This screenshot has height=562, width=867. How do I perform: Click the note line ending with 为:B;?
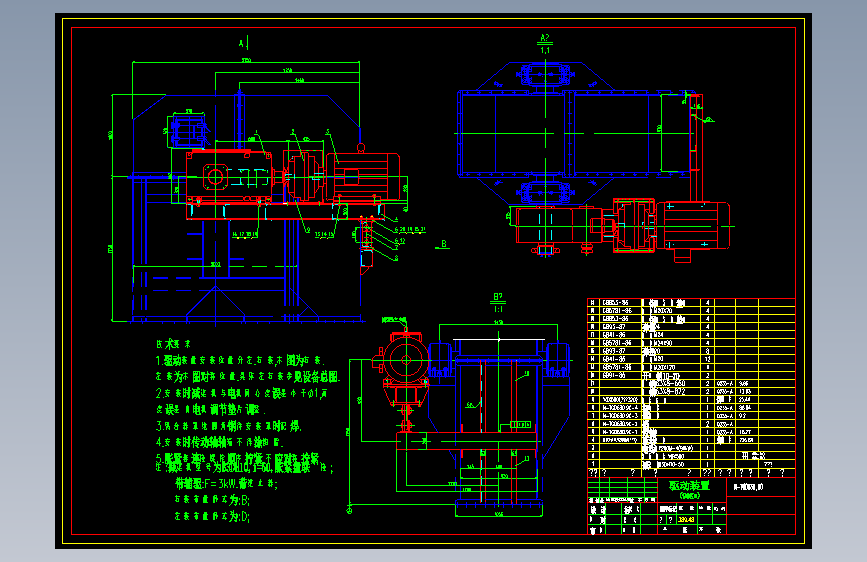[212, 500]
